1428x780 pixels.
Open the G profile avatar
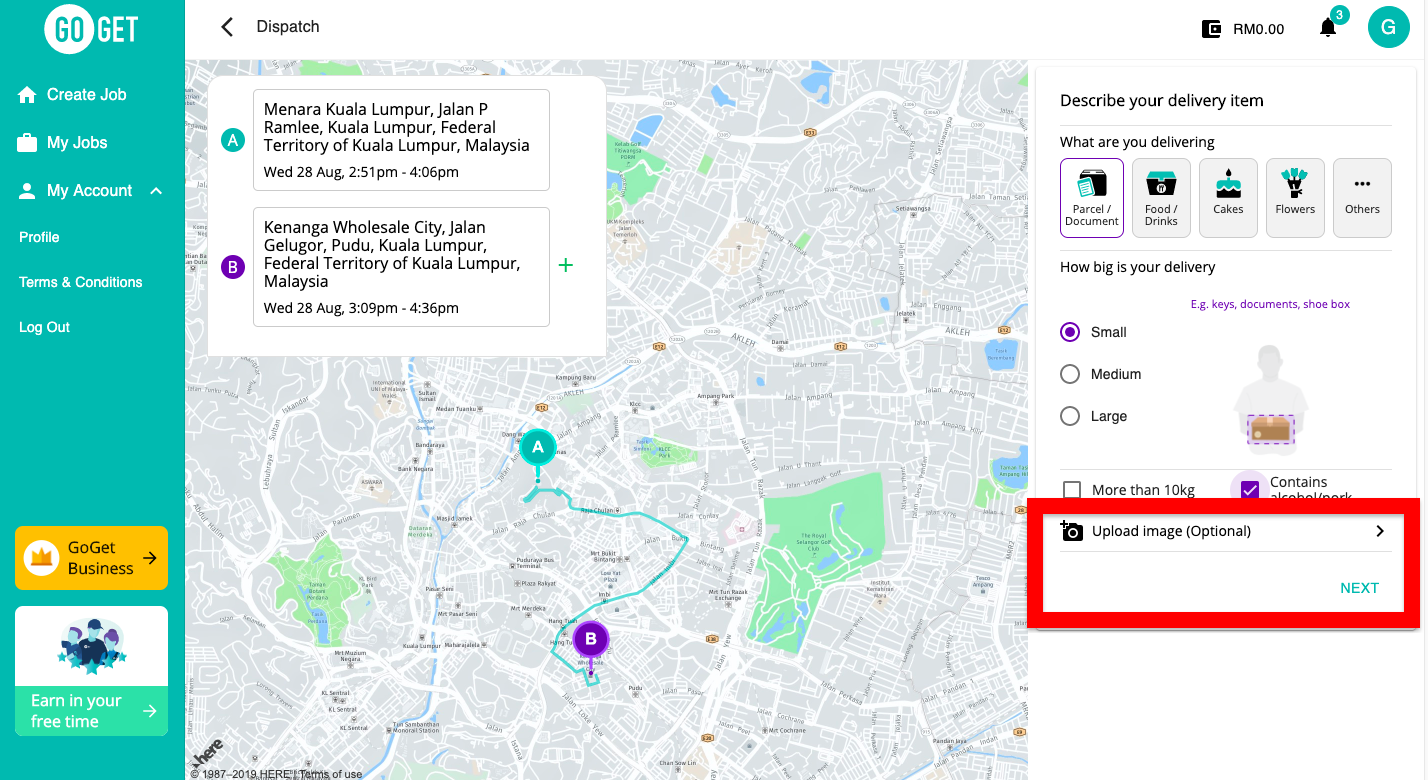click(x=1388, y=28)
